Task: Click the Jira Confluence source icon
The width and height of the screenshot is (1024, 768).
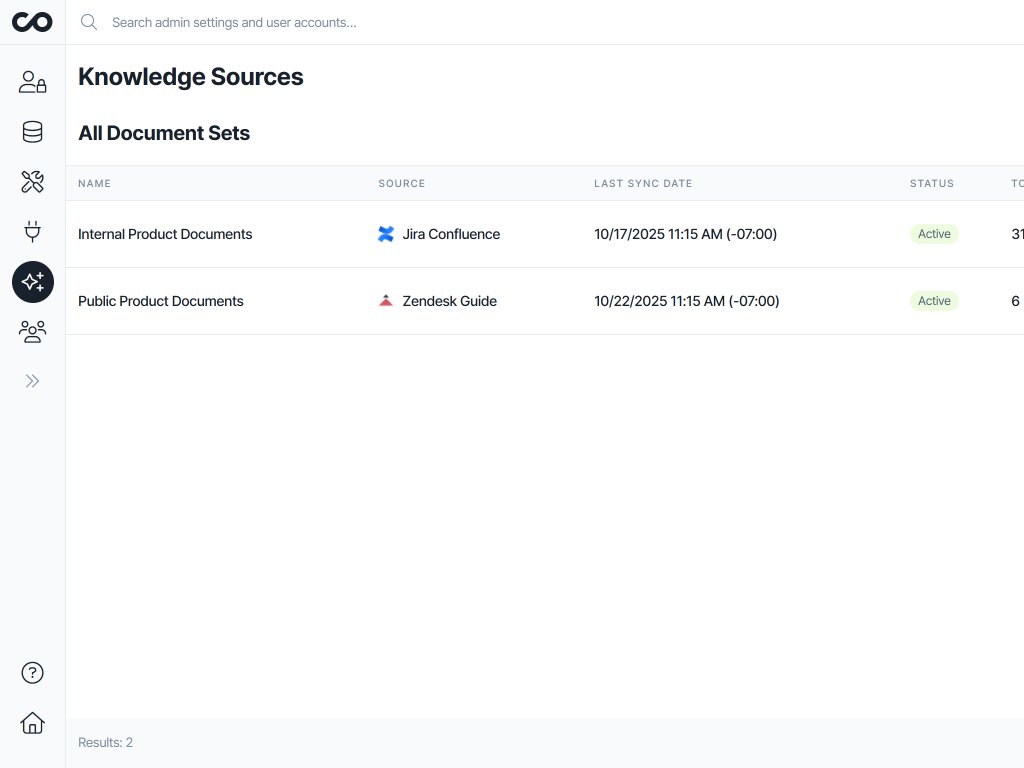Action: pyautogui.click(x=386, y=234)
